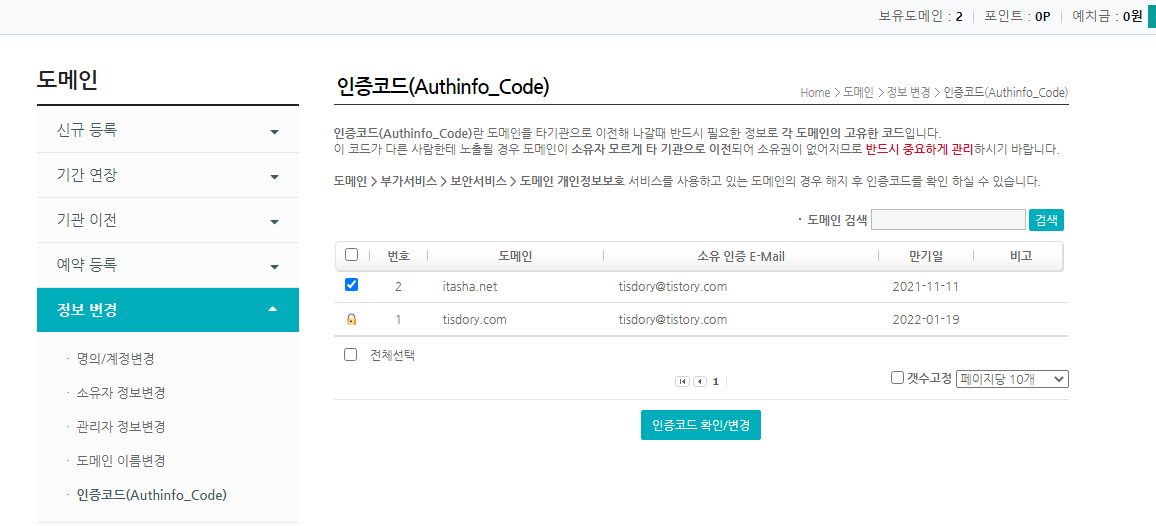Uncheck the itasha.net row checkbox
This screenshot has width=1156, height=526.
click(x=352, y=285)
